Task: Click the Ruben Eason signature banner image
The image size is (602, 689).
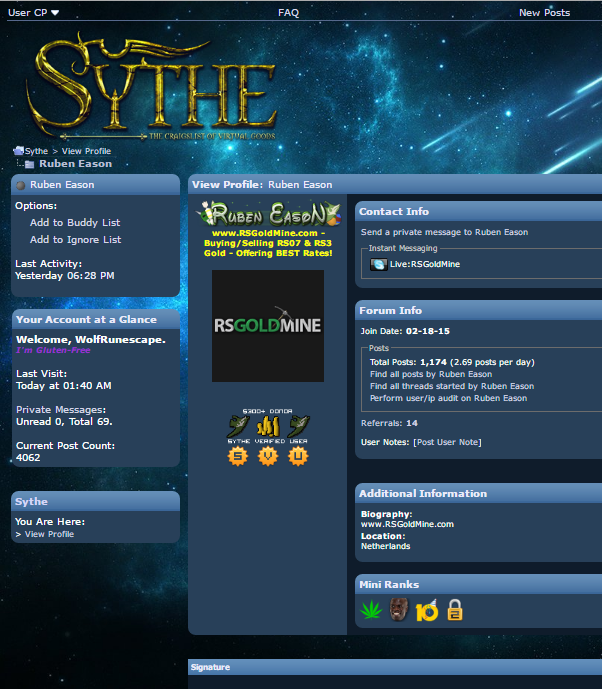Action: 268,214
